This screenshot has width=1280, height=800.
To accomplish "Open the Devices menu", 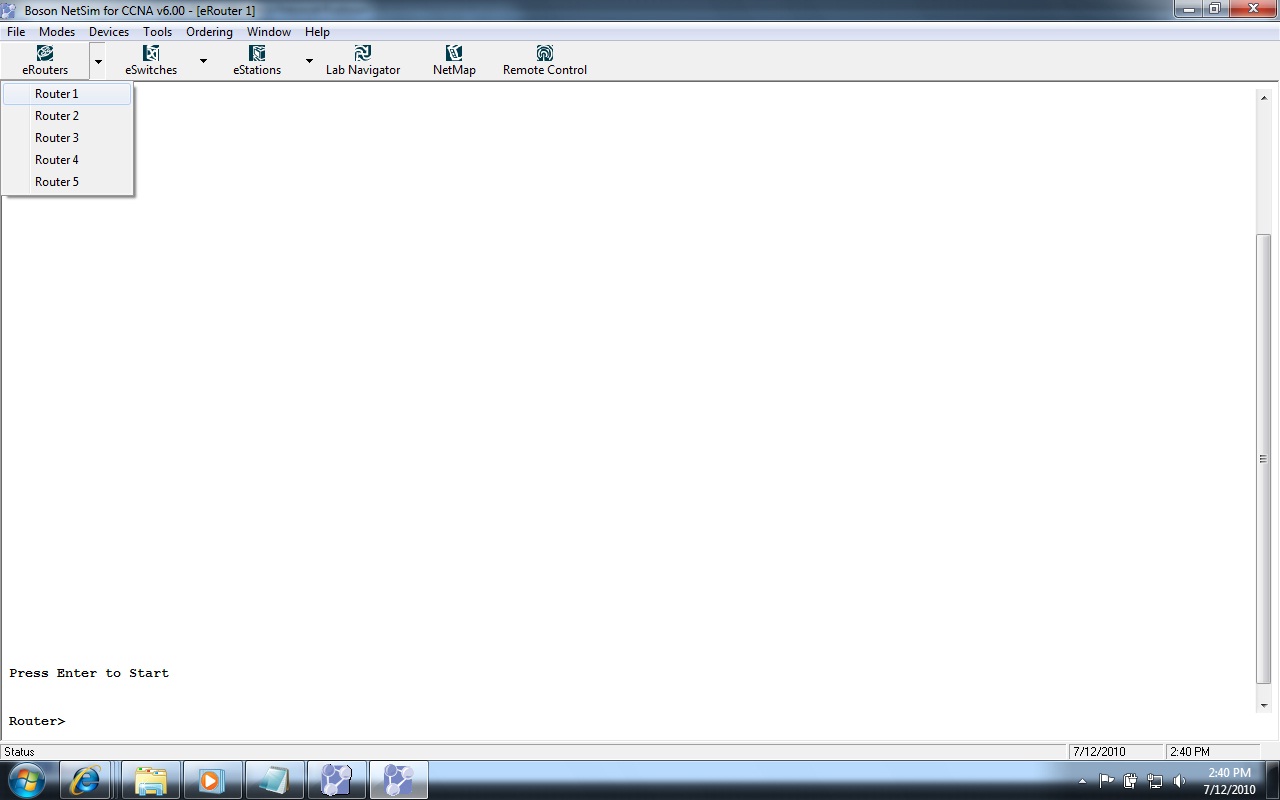I will (x=109, y=32).
